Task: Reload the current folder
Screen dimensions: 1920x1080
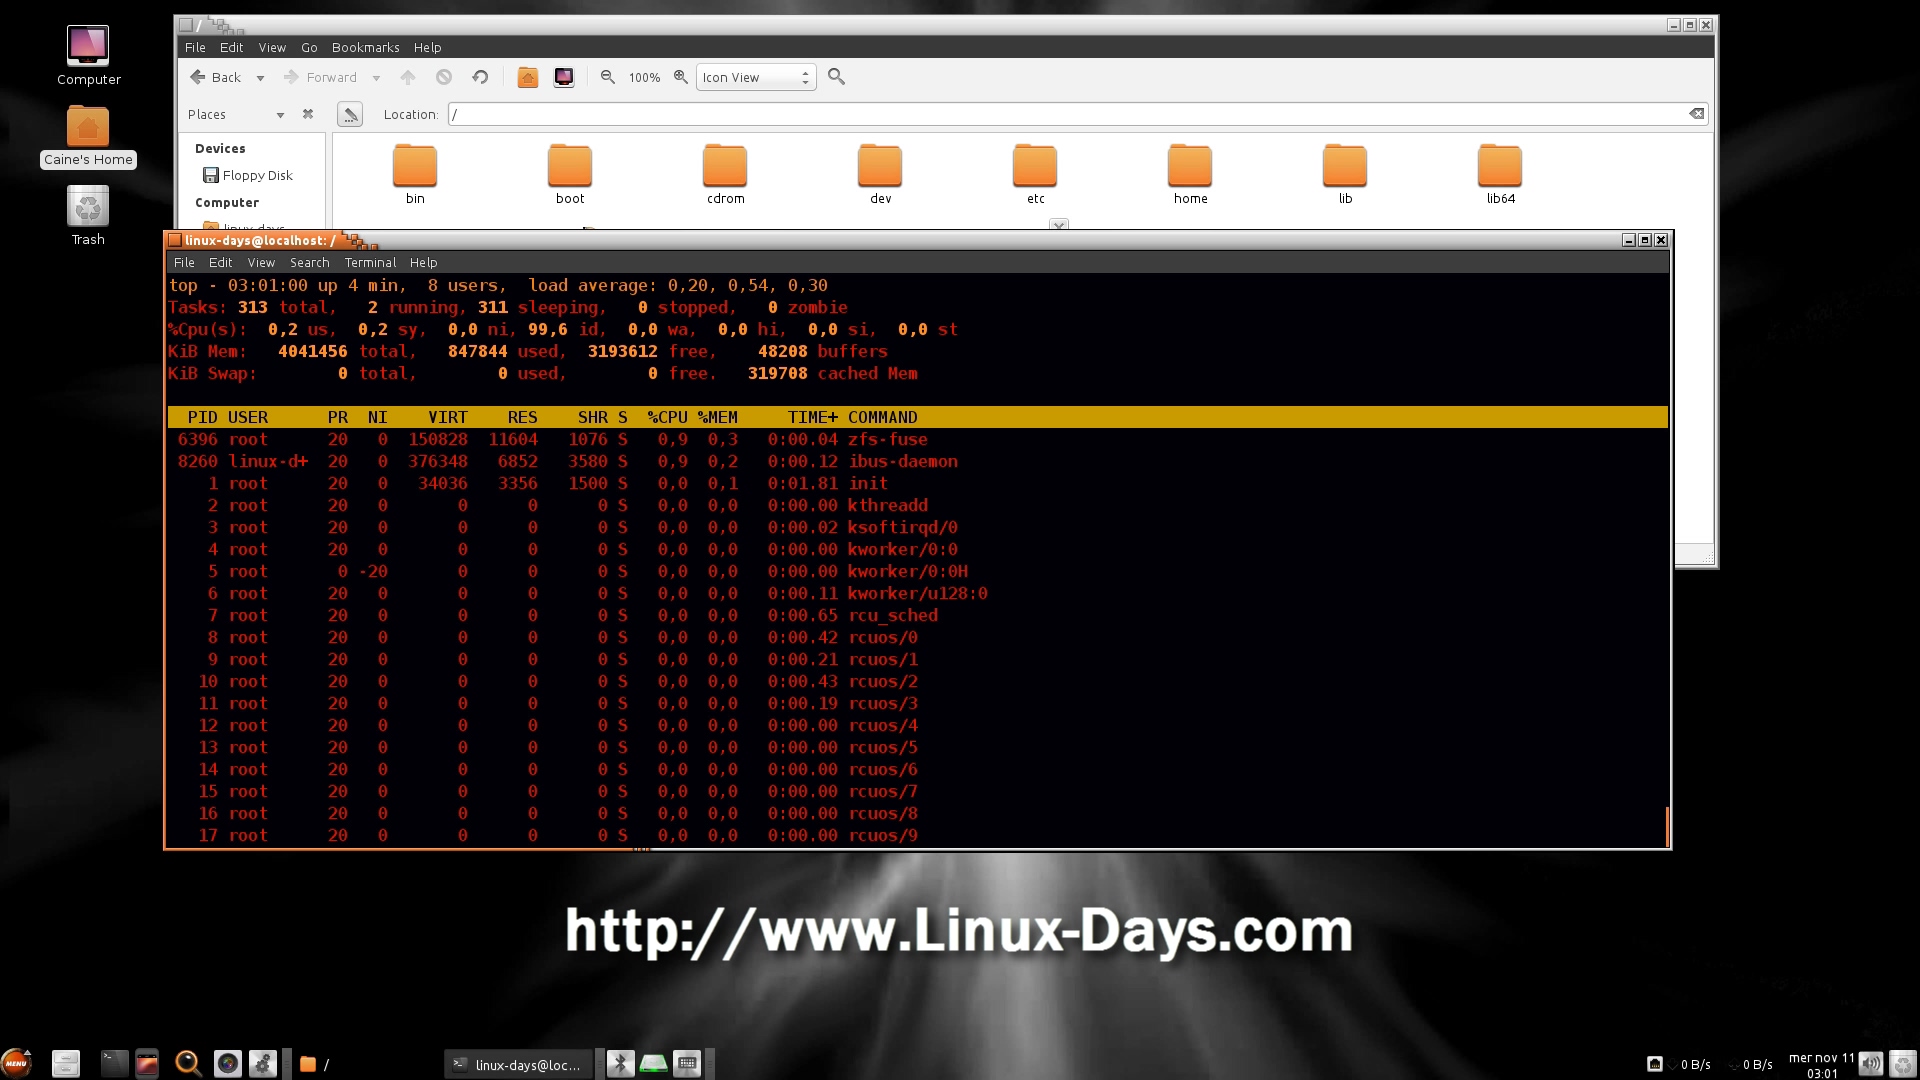Action: pos(480,77)
